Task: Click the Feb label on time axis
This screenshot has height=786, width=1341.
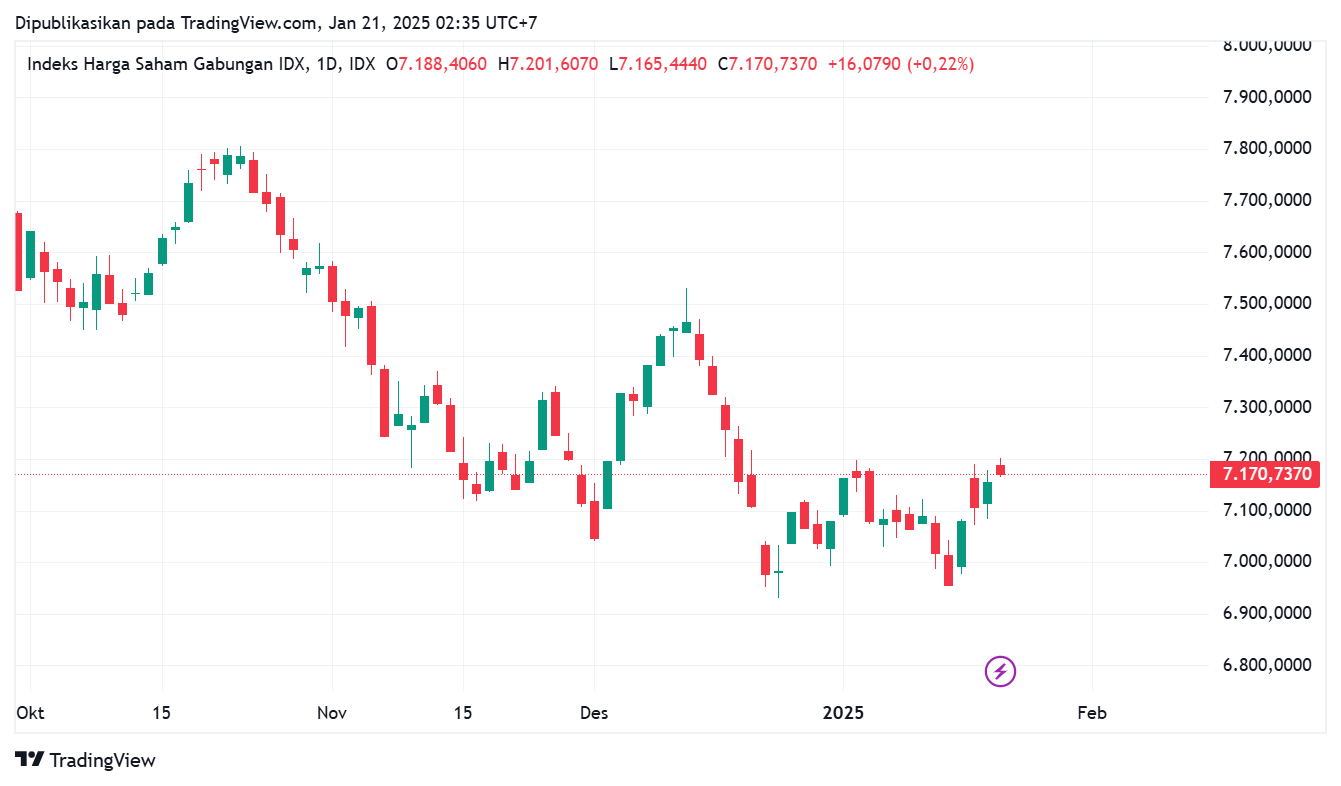Action: tap(1092, 714)
